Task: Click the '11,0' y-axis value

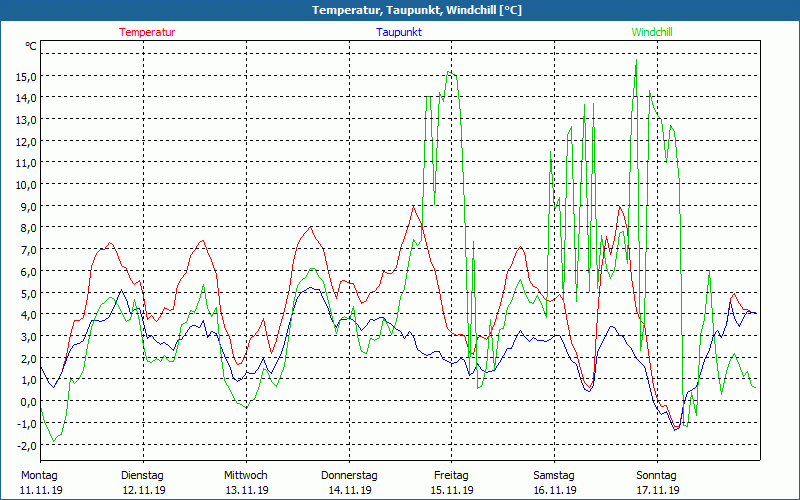Action: pos(26,163)
